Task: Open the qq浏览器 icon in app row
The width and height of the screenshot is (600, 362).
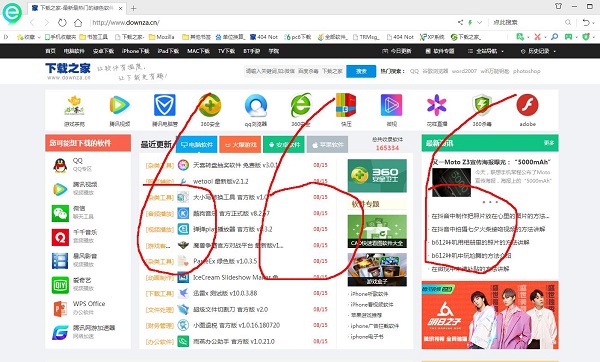Action: (x=256, y=105)
